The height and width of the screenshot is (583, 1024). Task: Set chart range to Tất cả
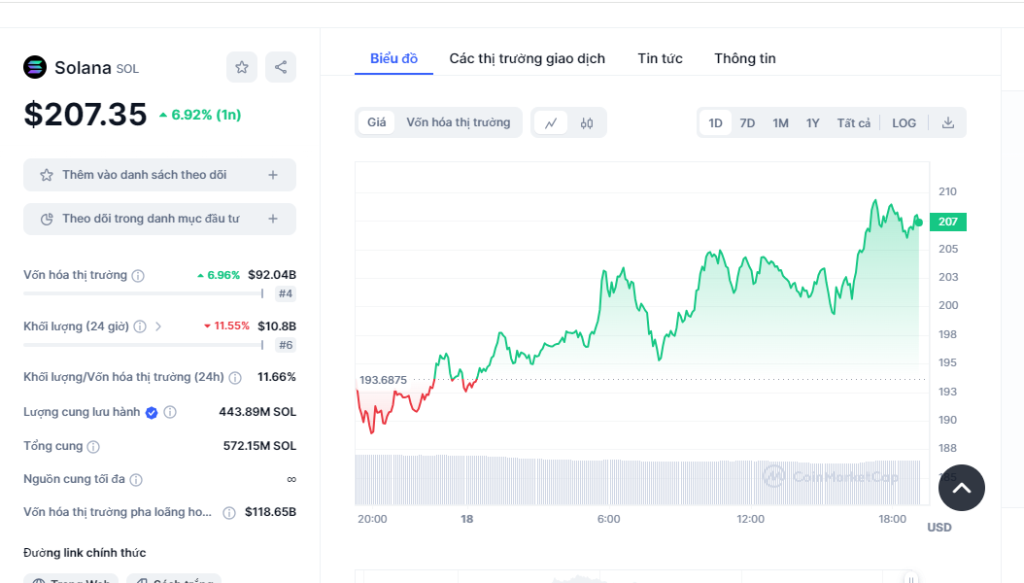(854, 123)
